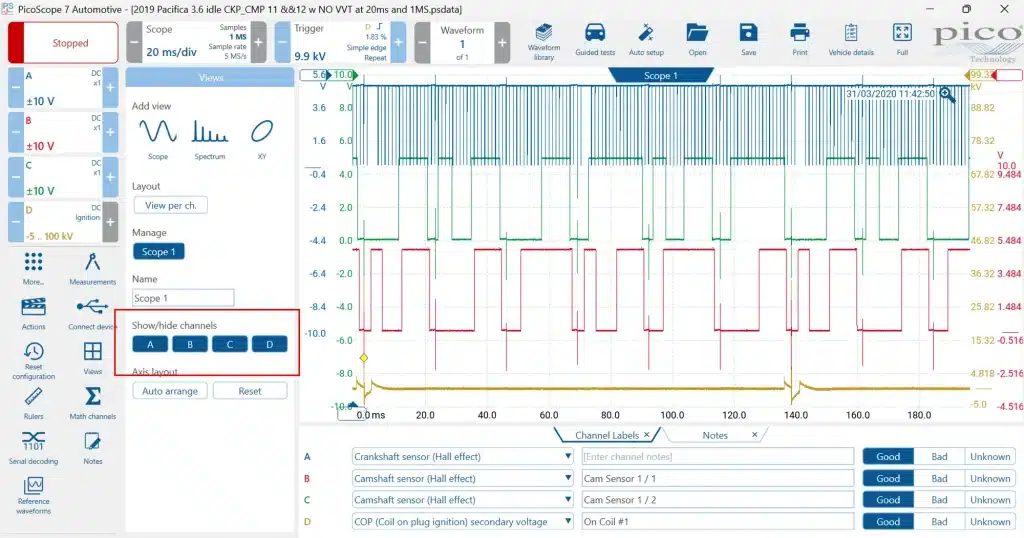Switch to the Notes tab

point(714,435)
